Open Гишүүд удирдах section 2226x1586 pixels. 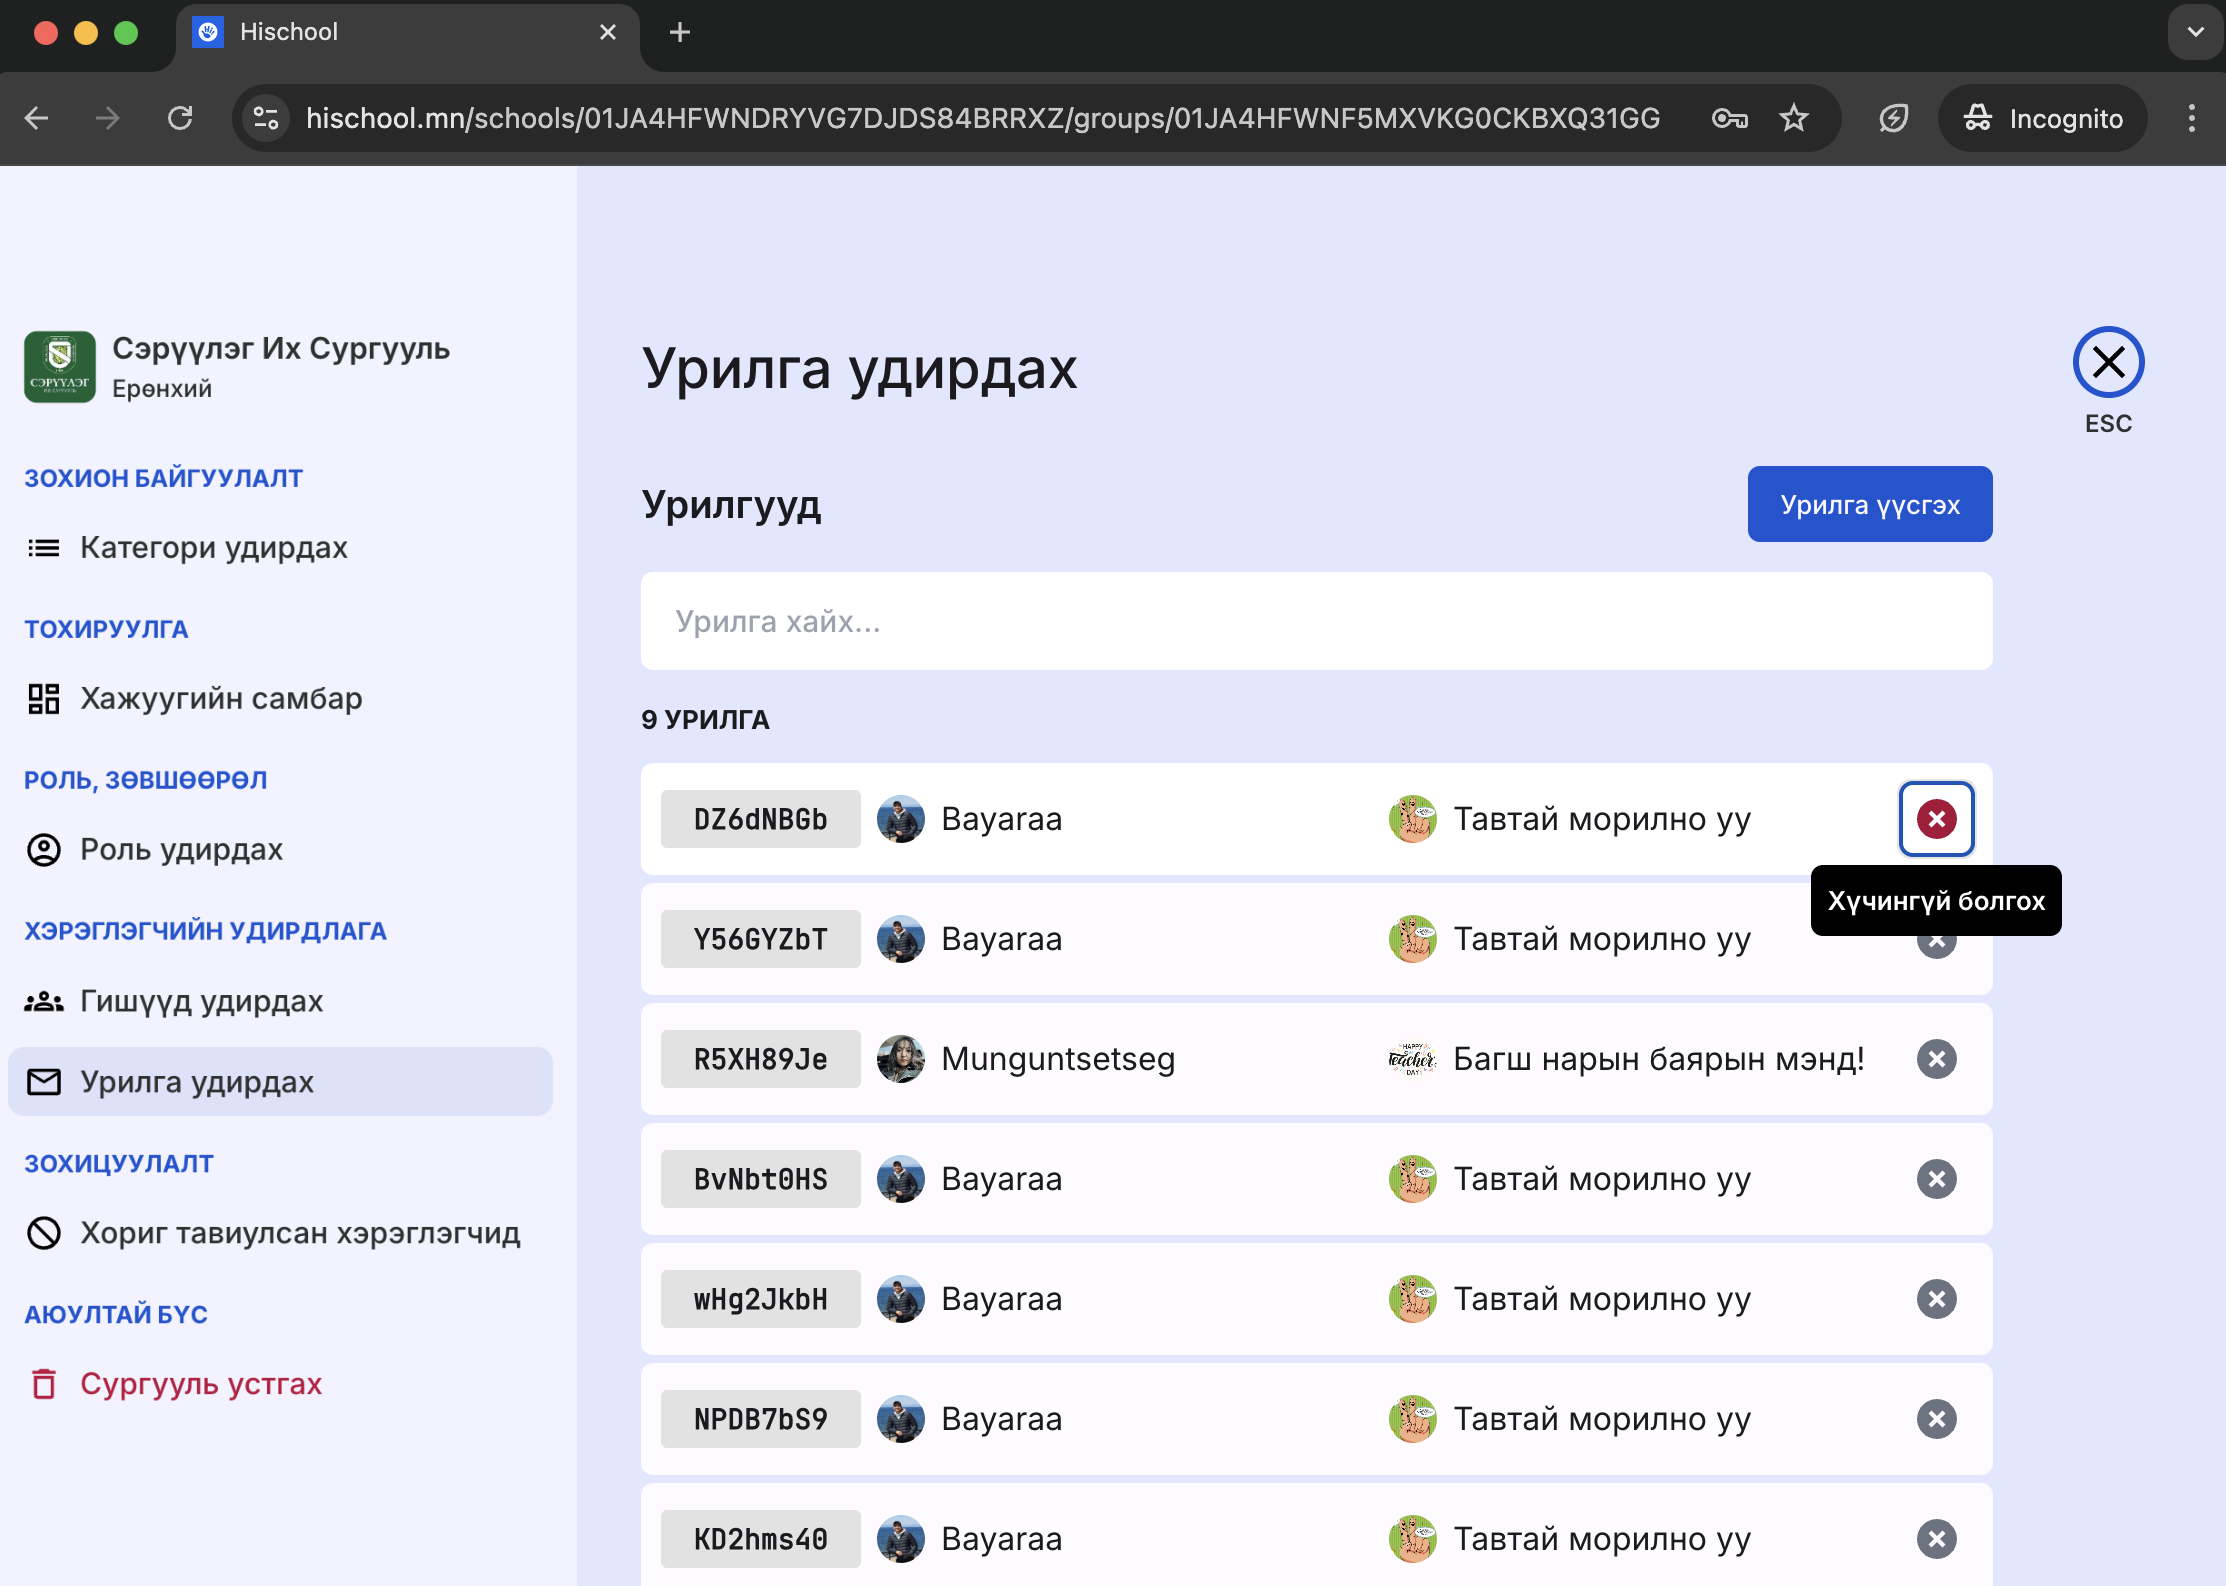(201, 1001)
